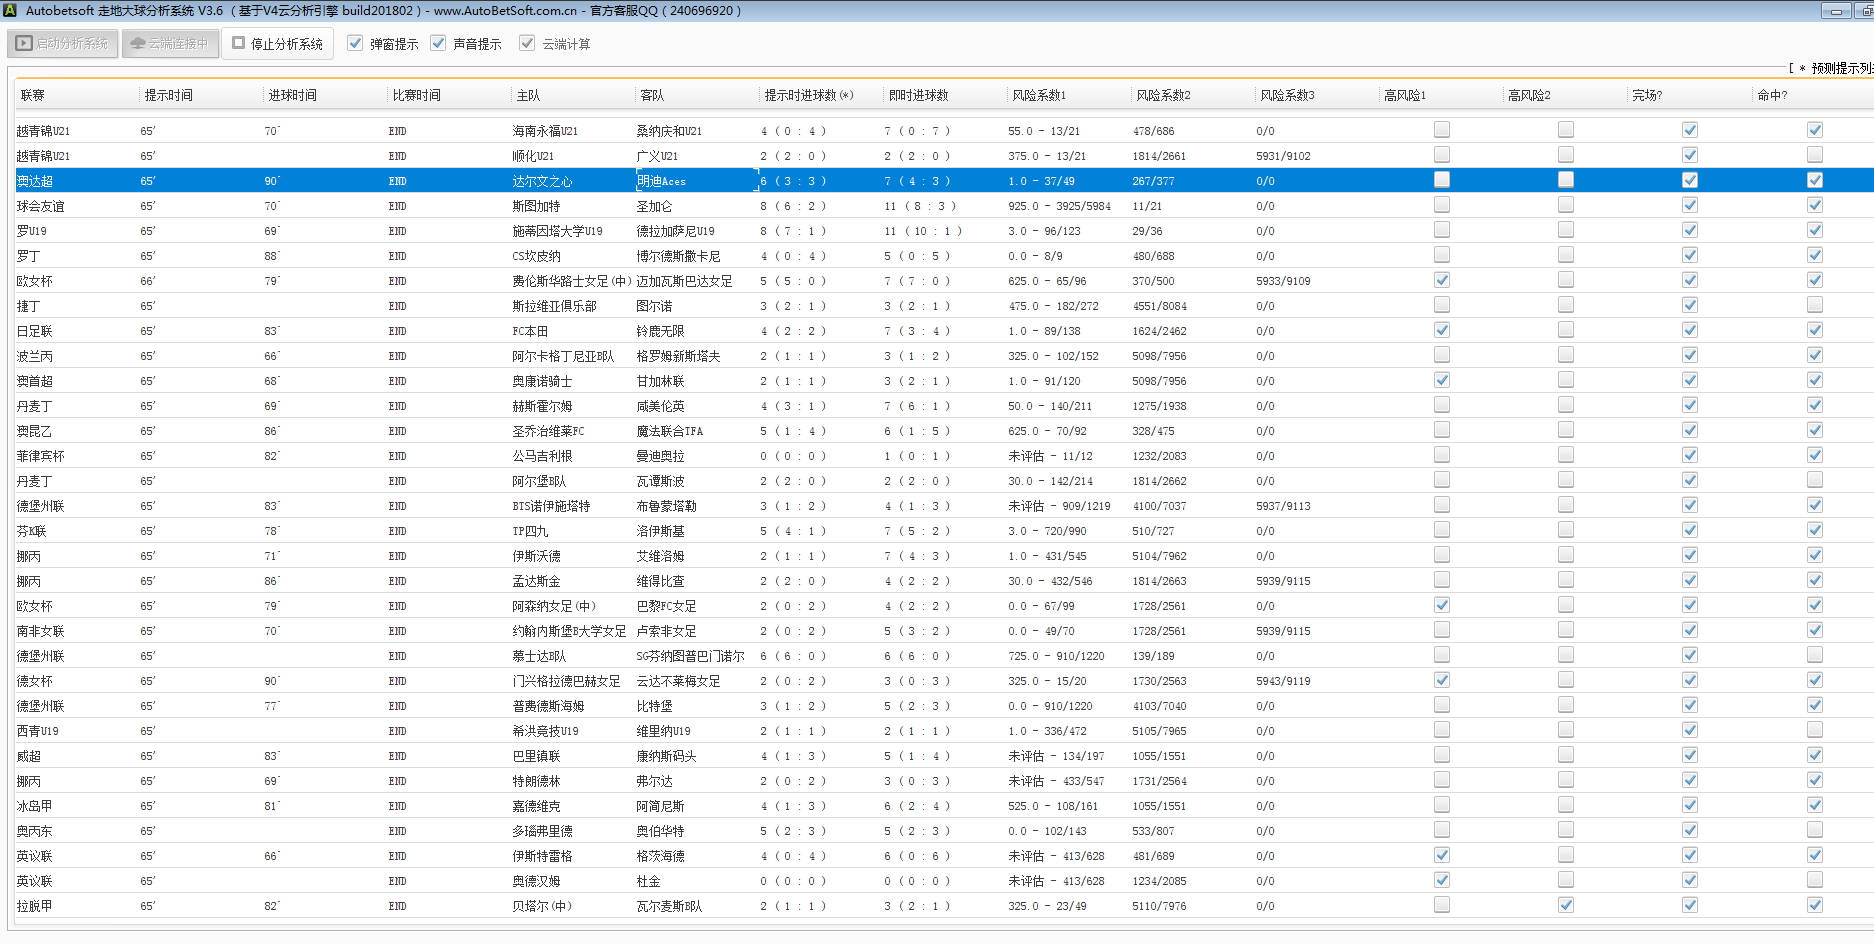The height and width of the screenshot is (944, 1874).
Task: Toggle the 弹窗提示 checkbox
Action: point(355,44)
